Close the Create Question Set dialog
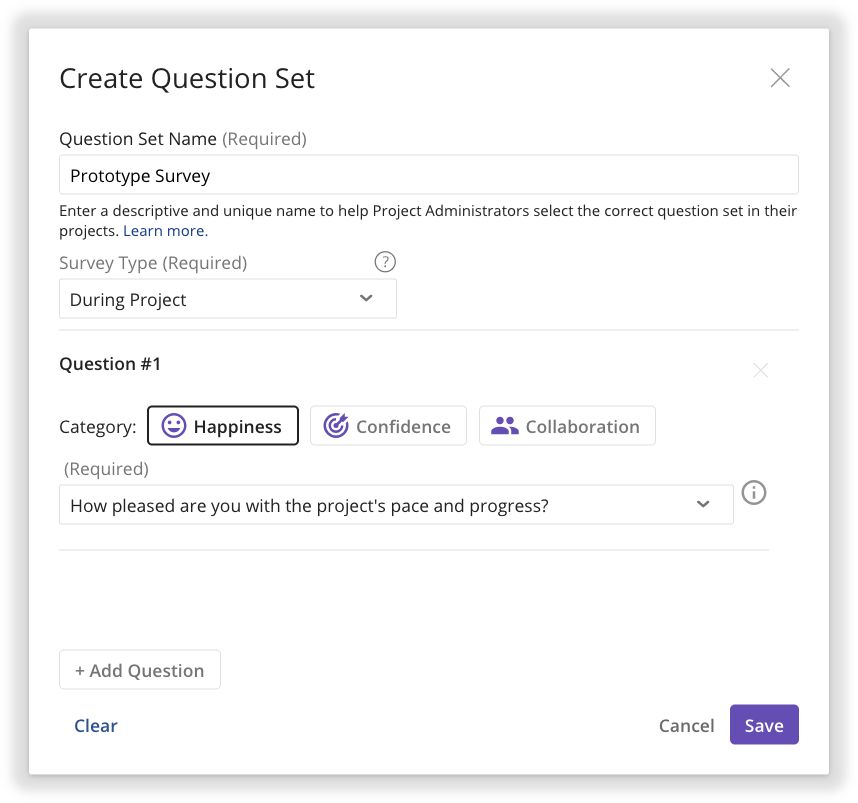The height and width of the screenshot is (803, 858). point(780,77)
